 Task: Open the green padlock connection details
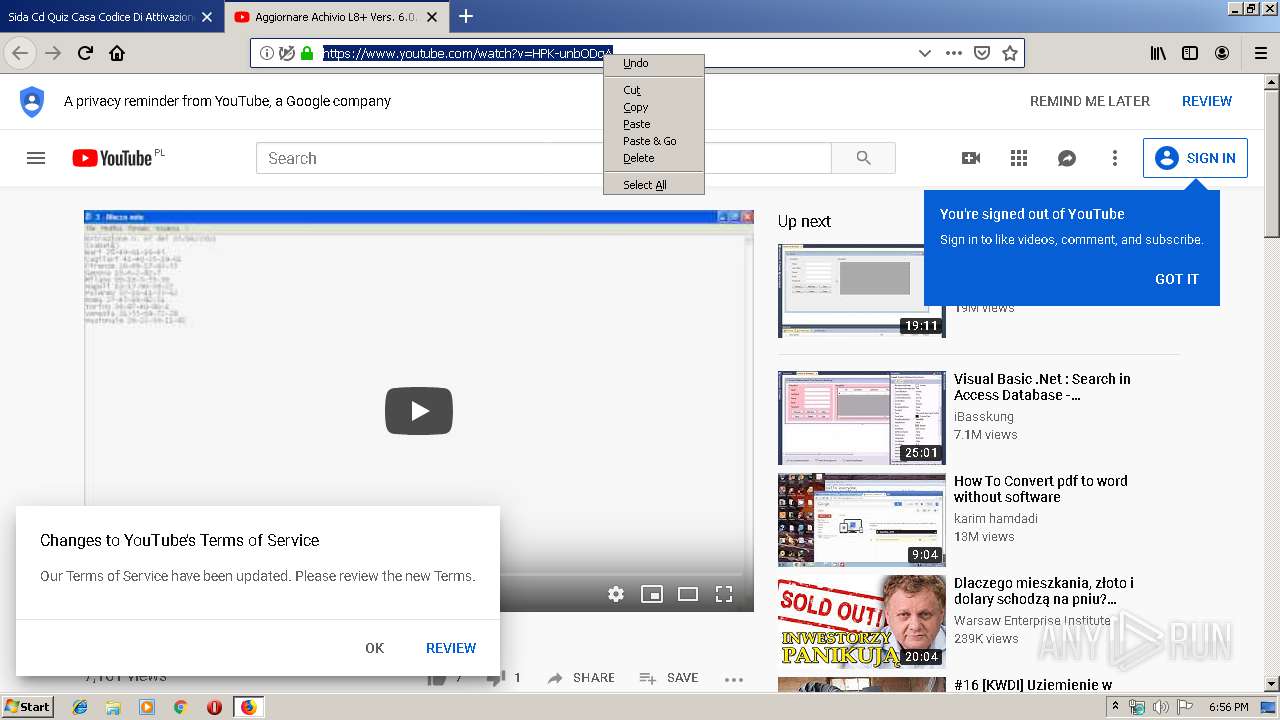[307, 53]
